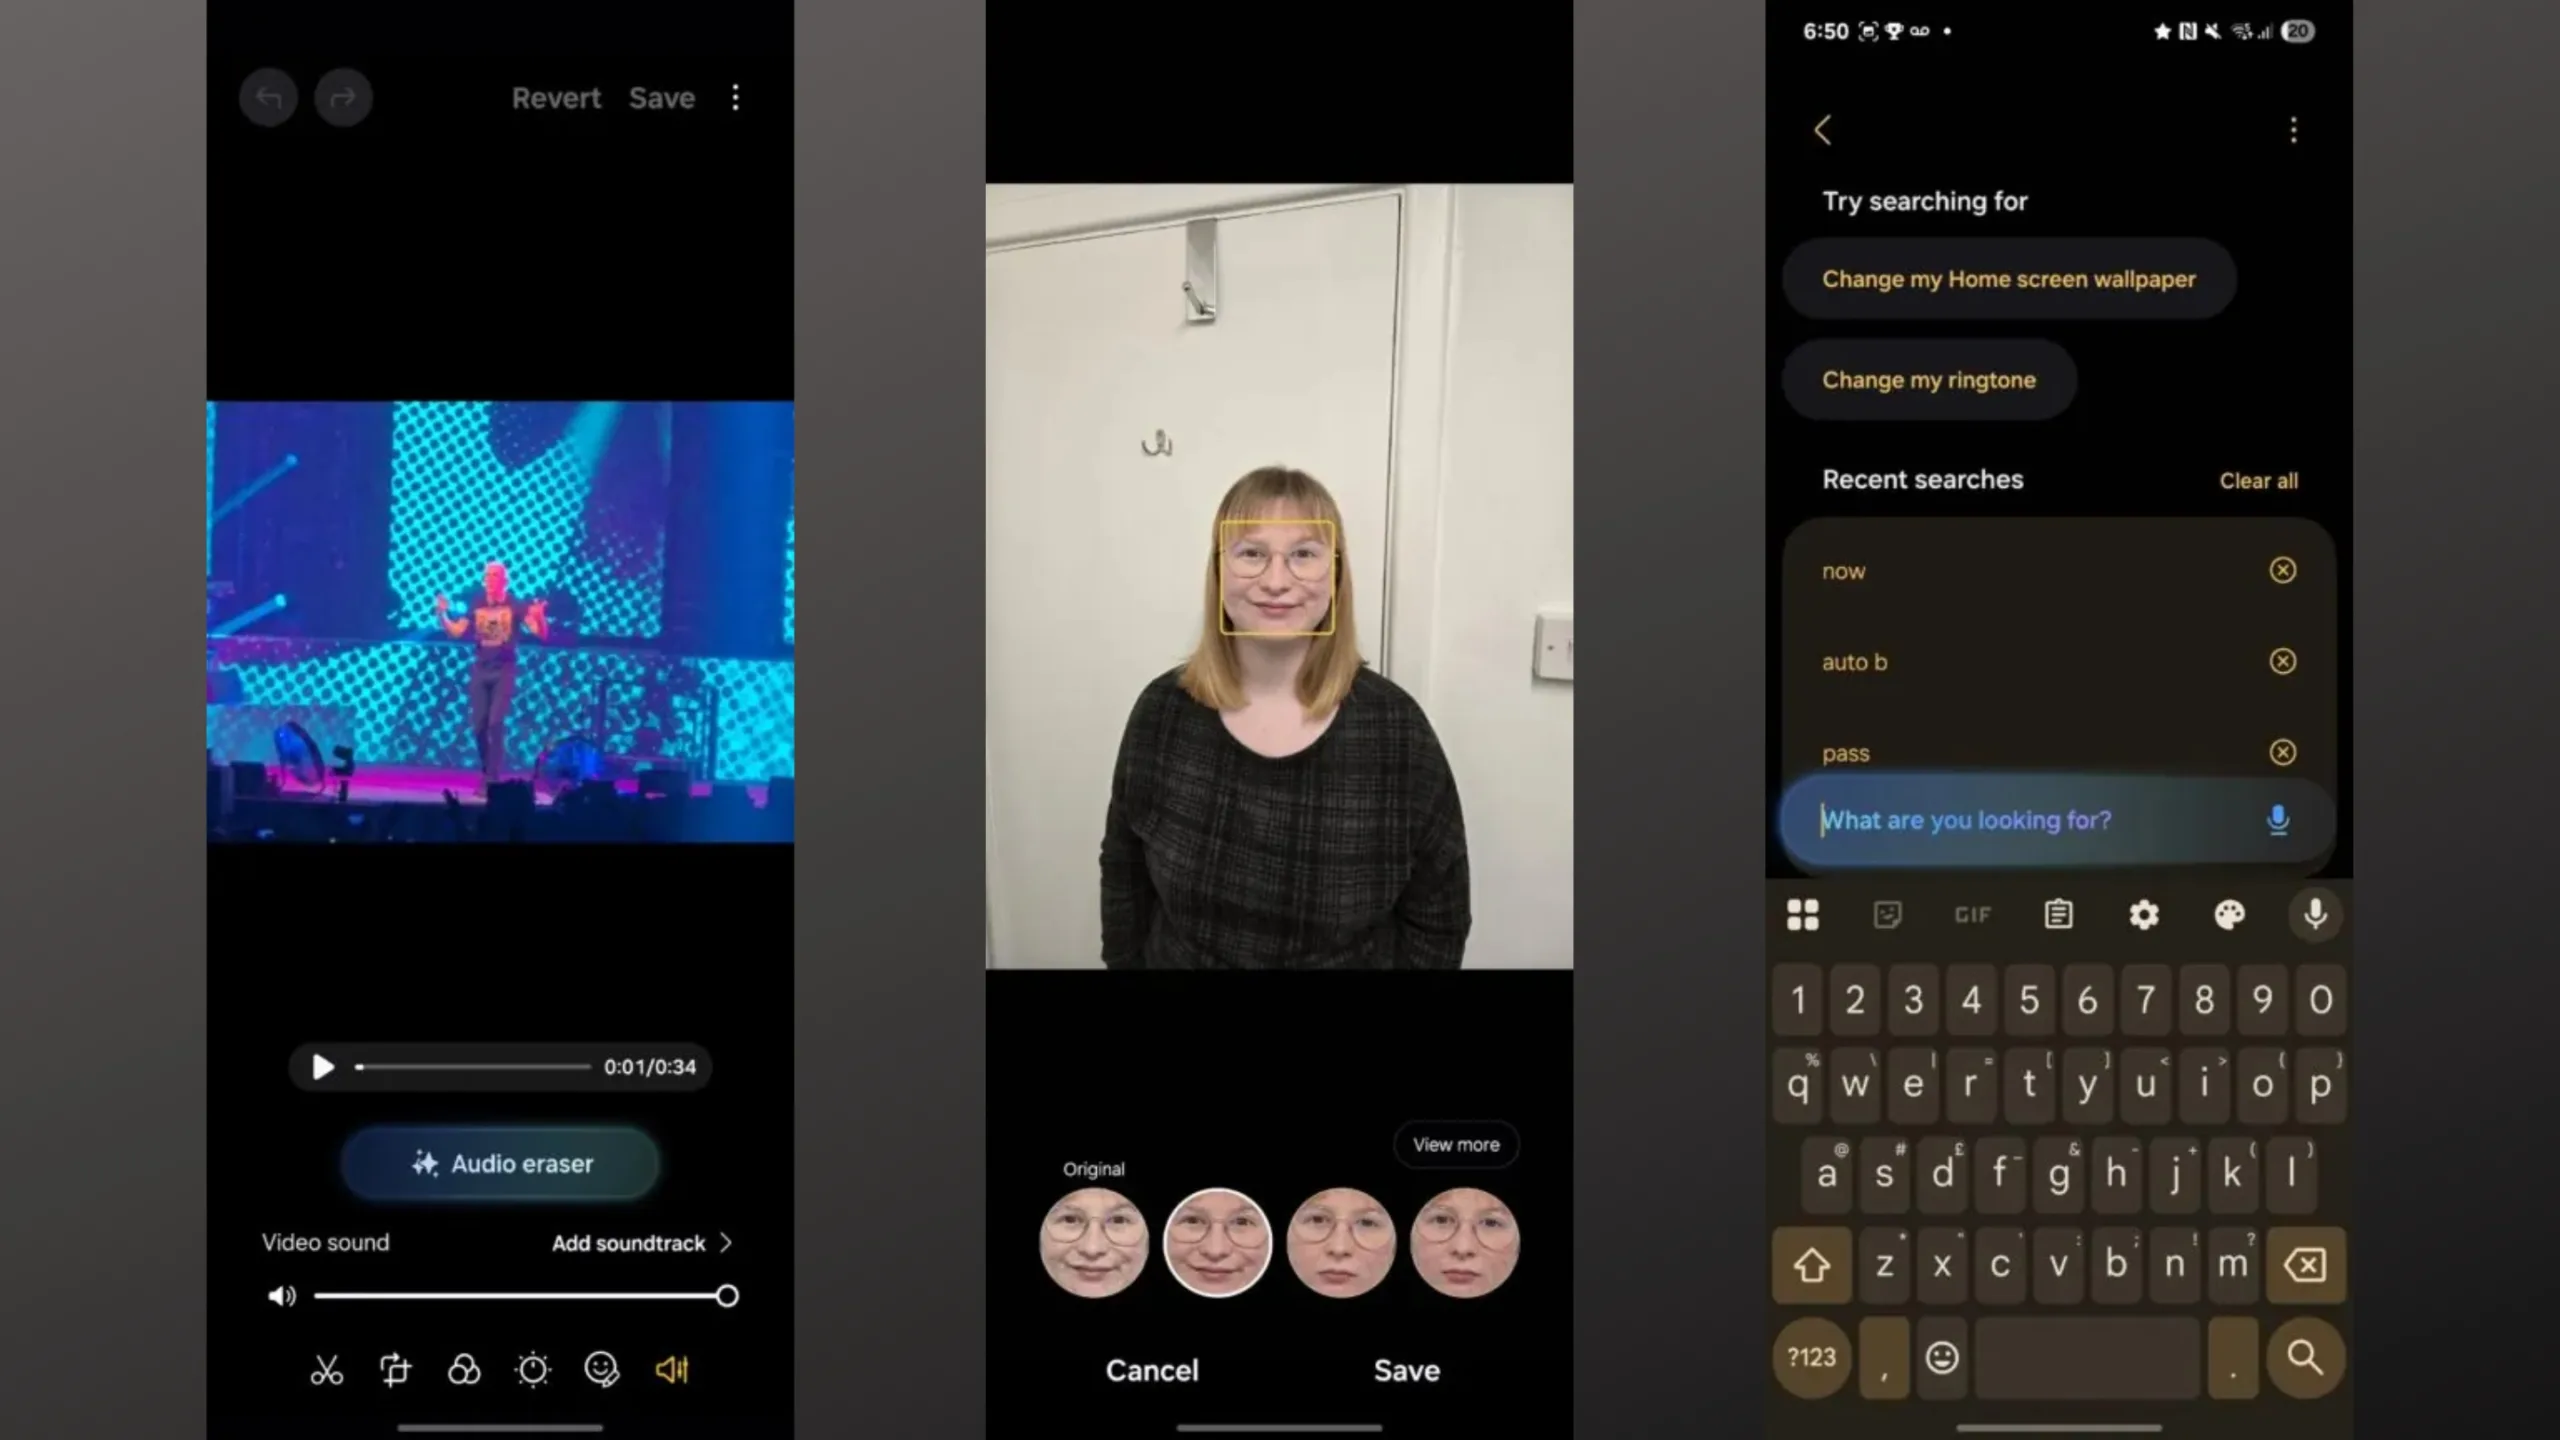
Task: Open the brightness adjustment sun icon
Action: (533, 1369)
